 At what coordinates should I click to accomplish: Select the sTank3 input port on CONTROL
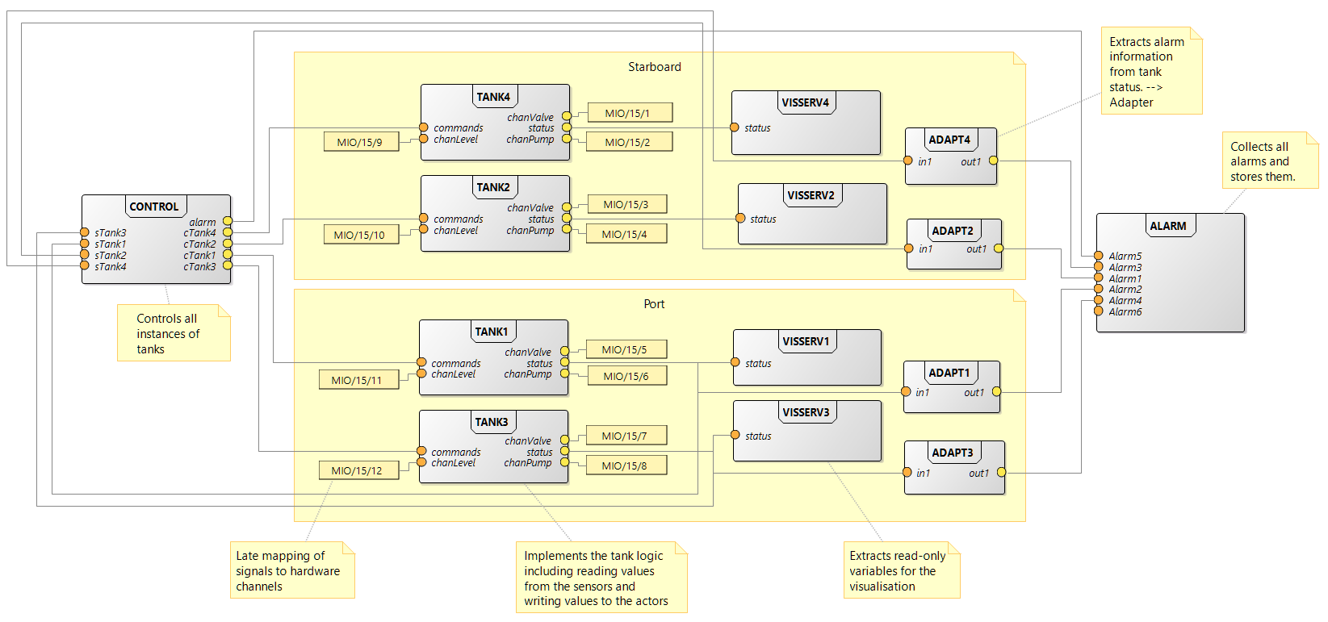tap(84, 233)
